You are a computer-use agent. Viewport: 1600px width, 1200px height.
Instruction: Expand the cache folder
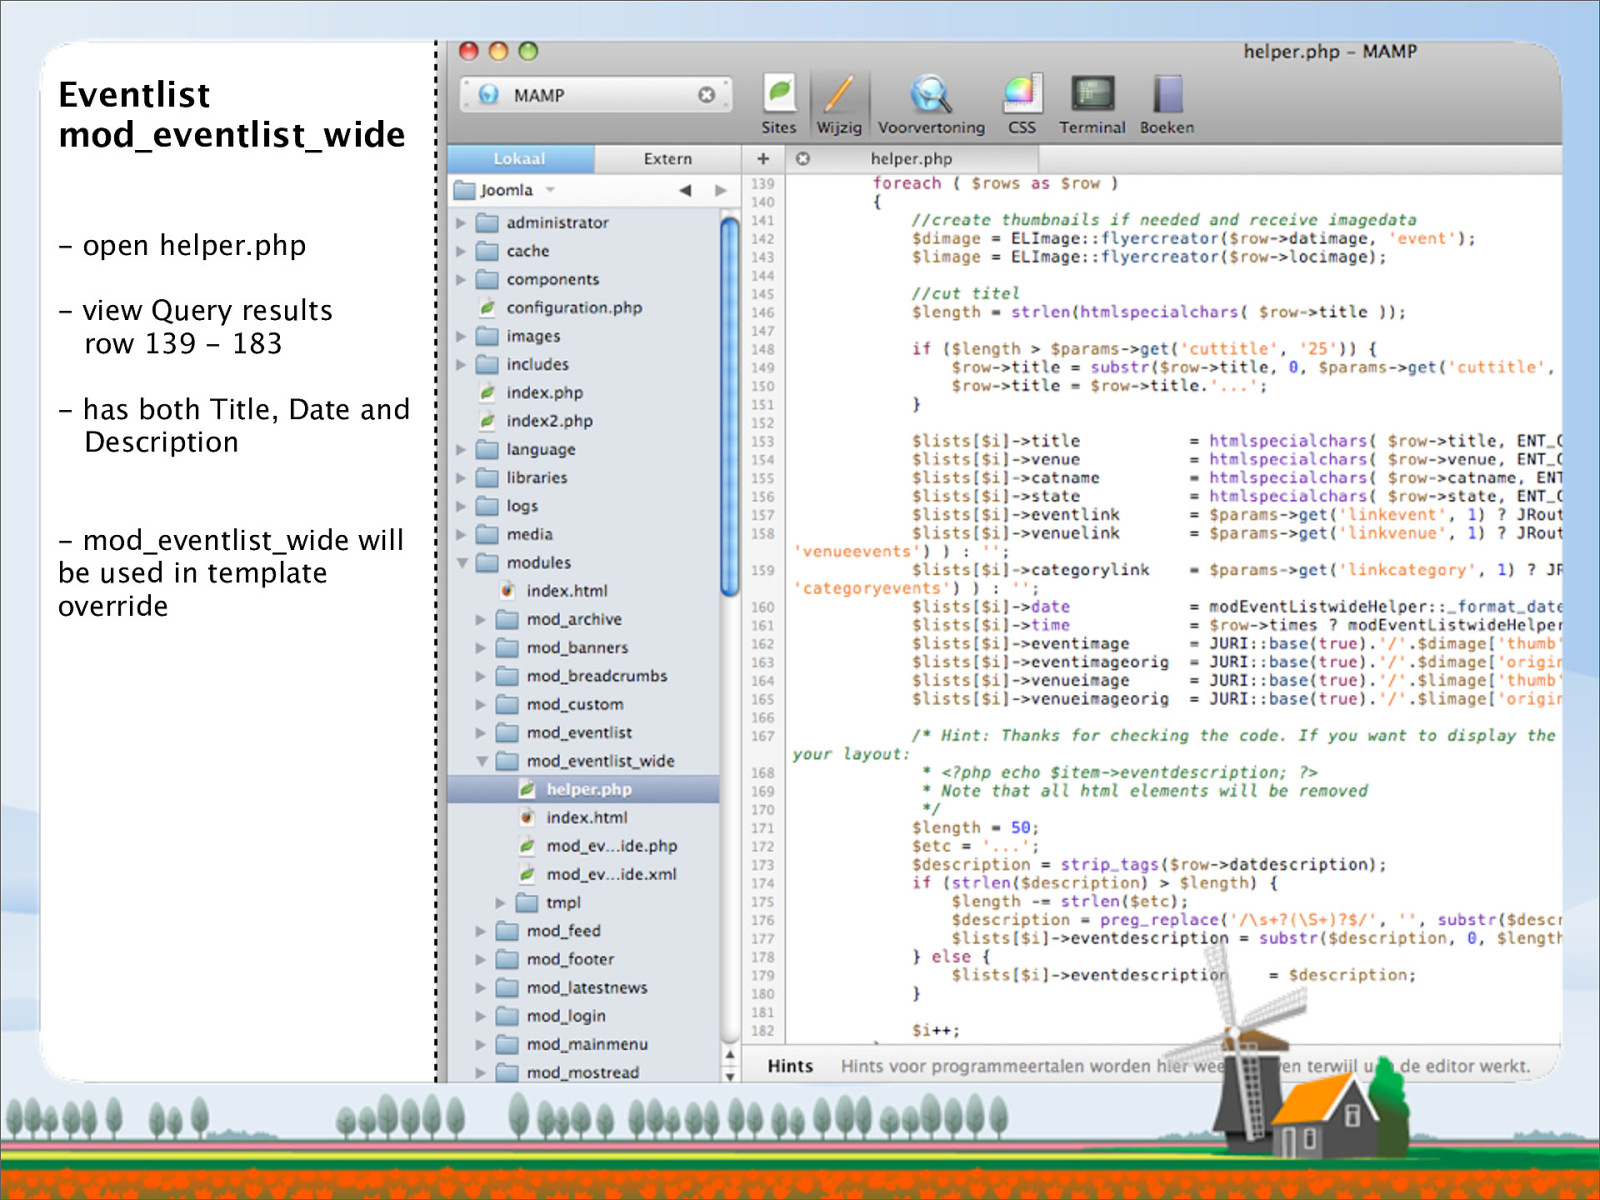461,251
